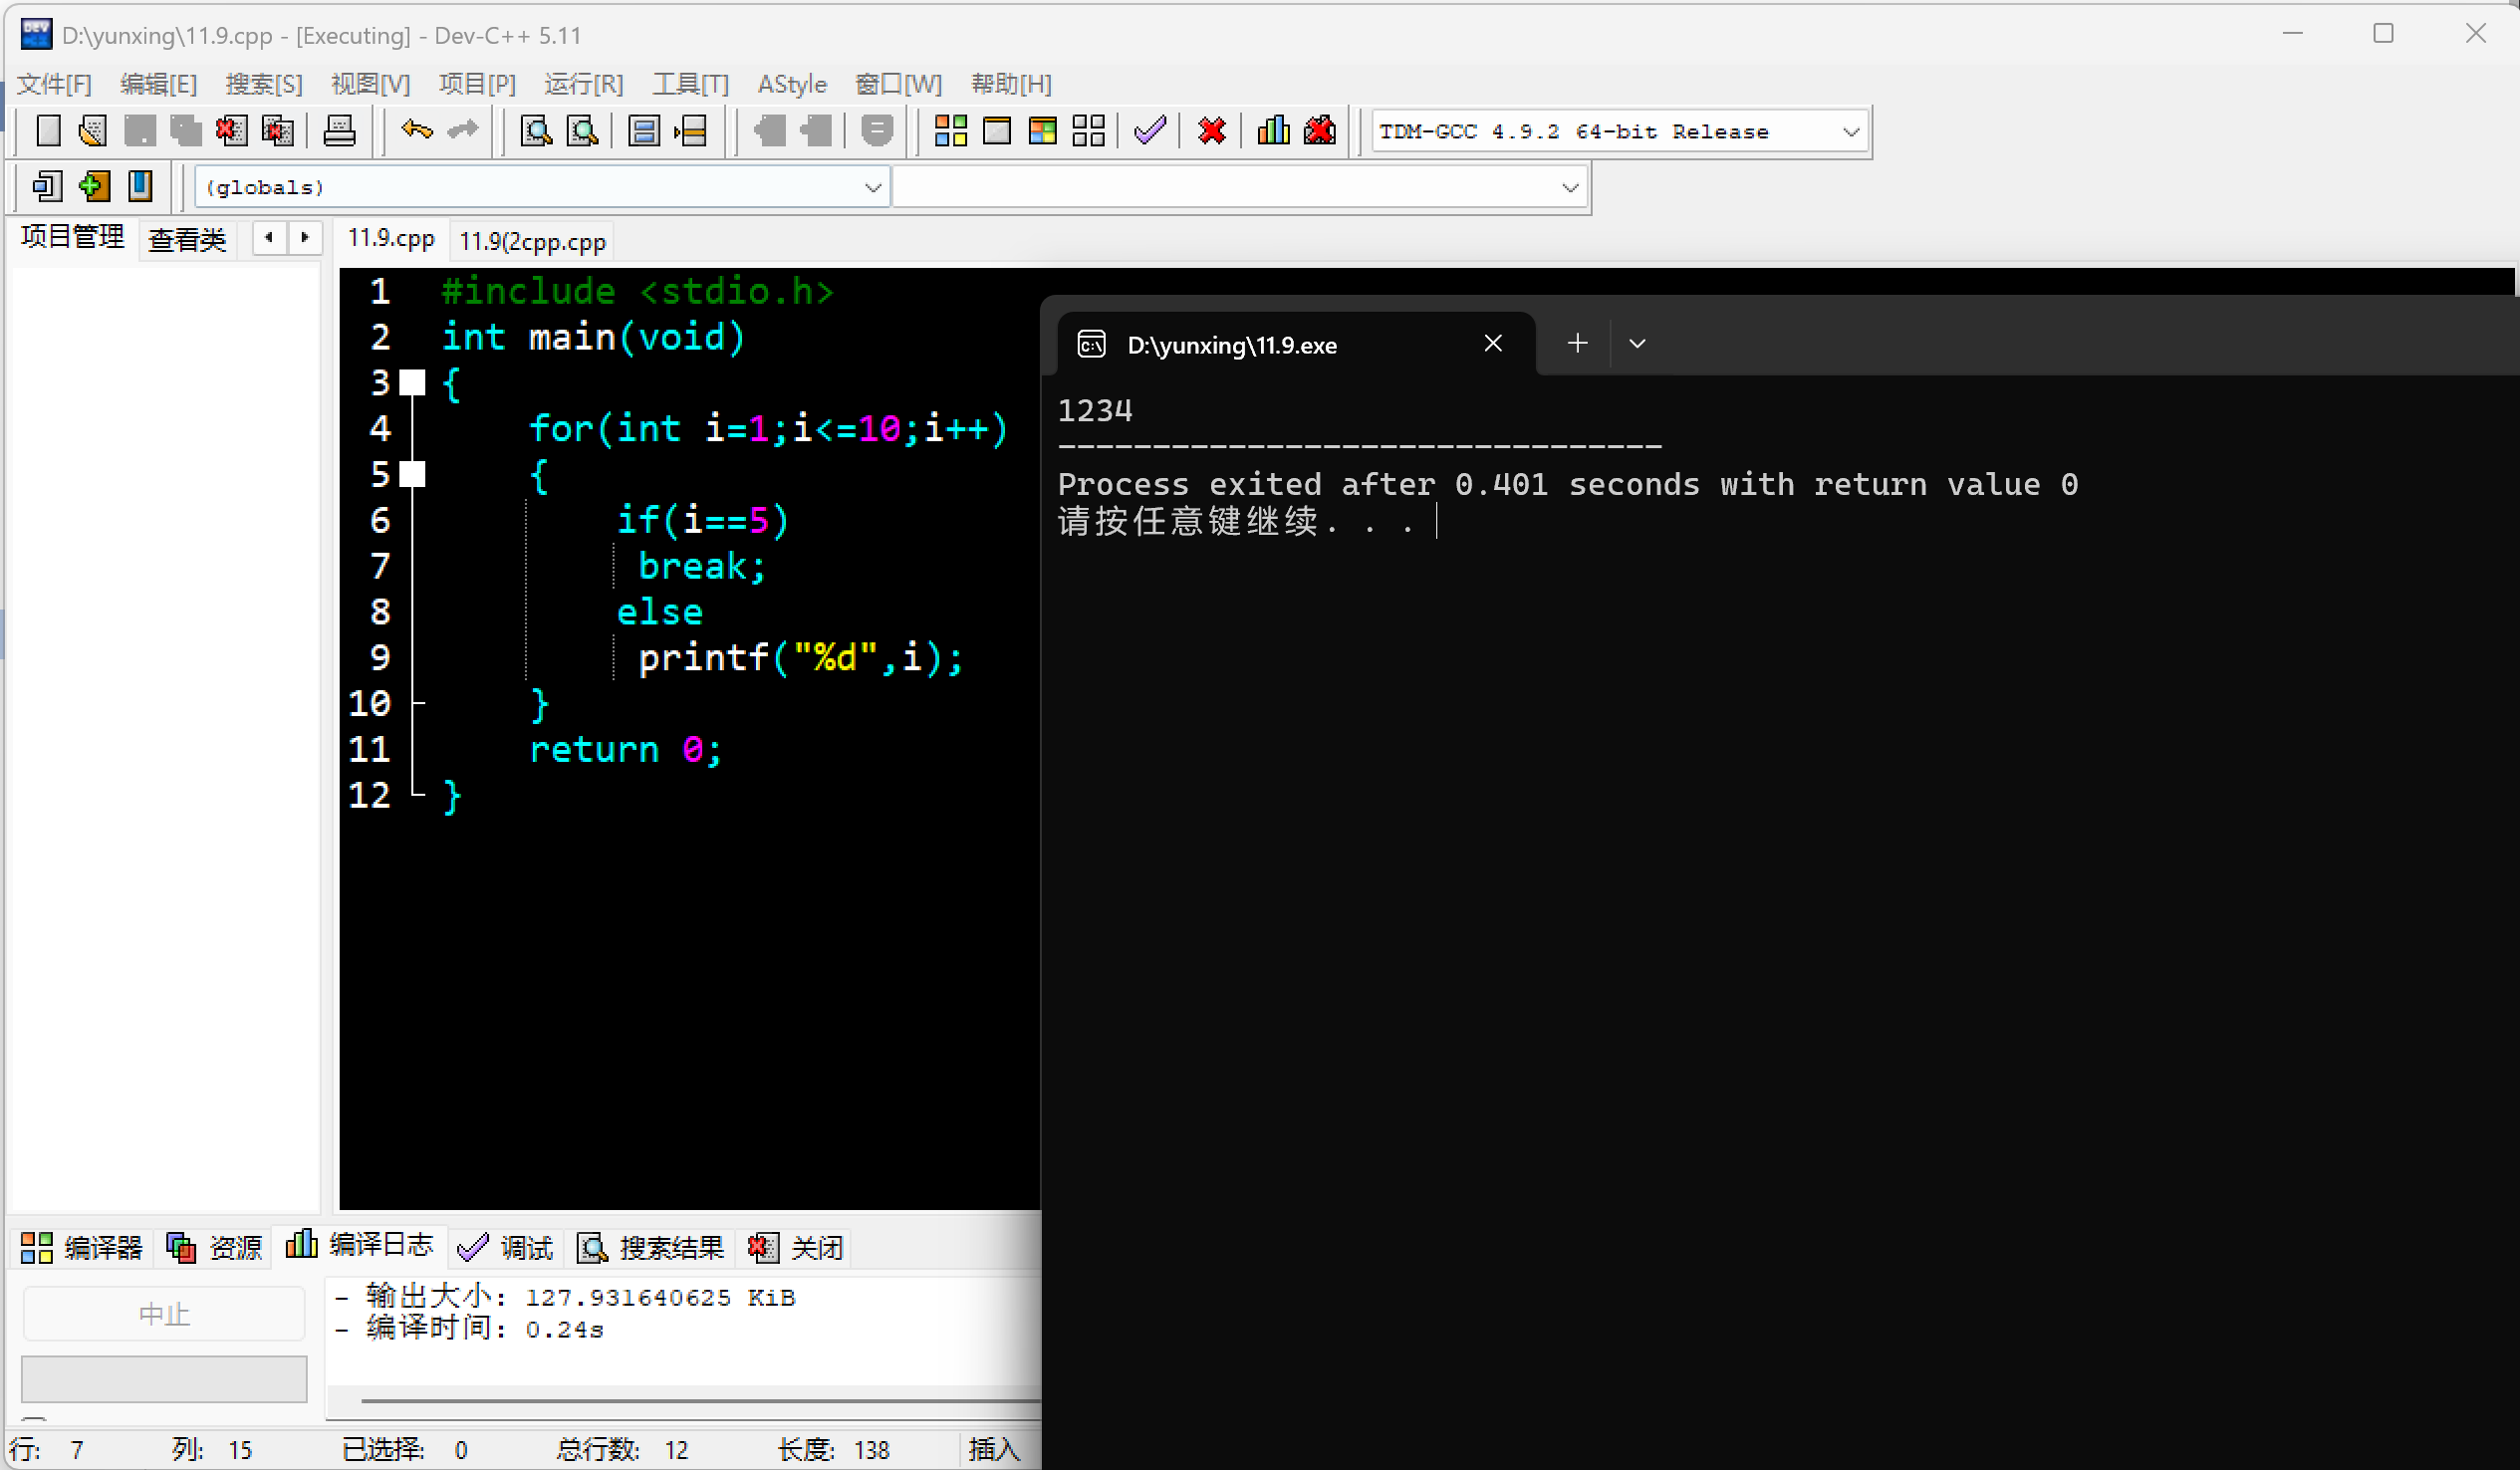Screen dimensions: 2520x1470
Task: Click the toggle bookmark icon
Action: 140,186
